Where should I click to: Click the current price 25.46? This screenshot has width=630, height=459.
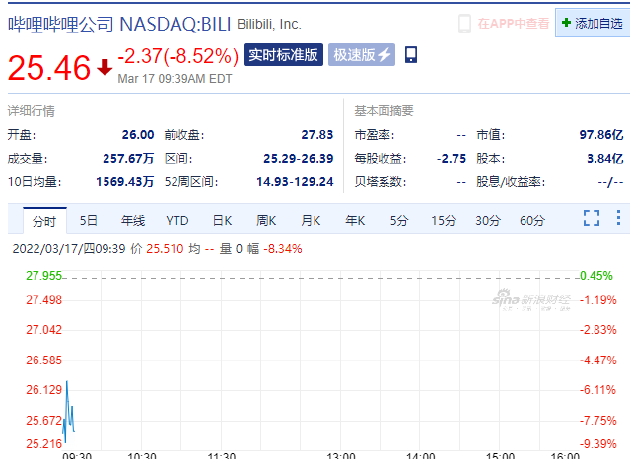[x=49, y=68]
